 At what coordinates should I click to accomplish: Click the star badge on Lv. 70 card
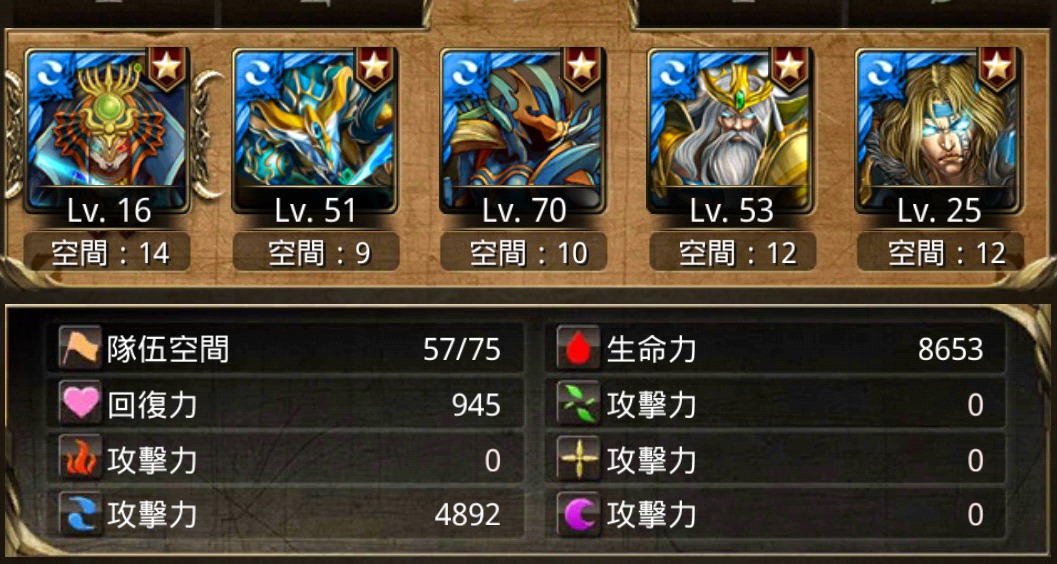582,67
